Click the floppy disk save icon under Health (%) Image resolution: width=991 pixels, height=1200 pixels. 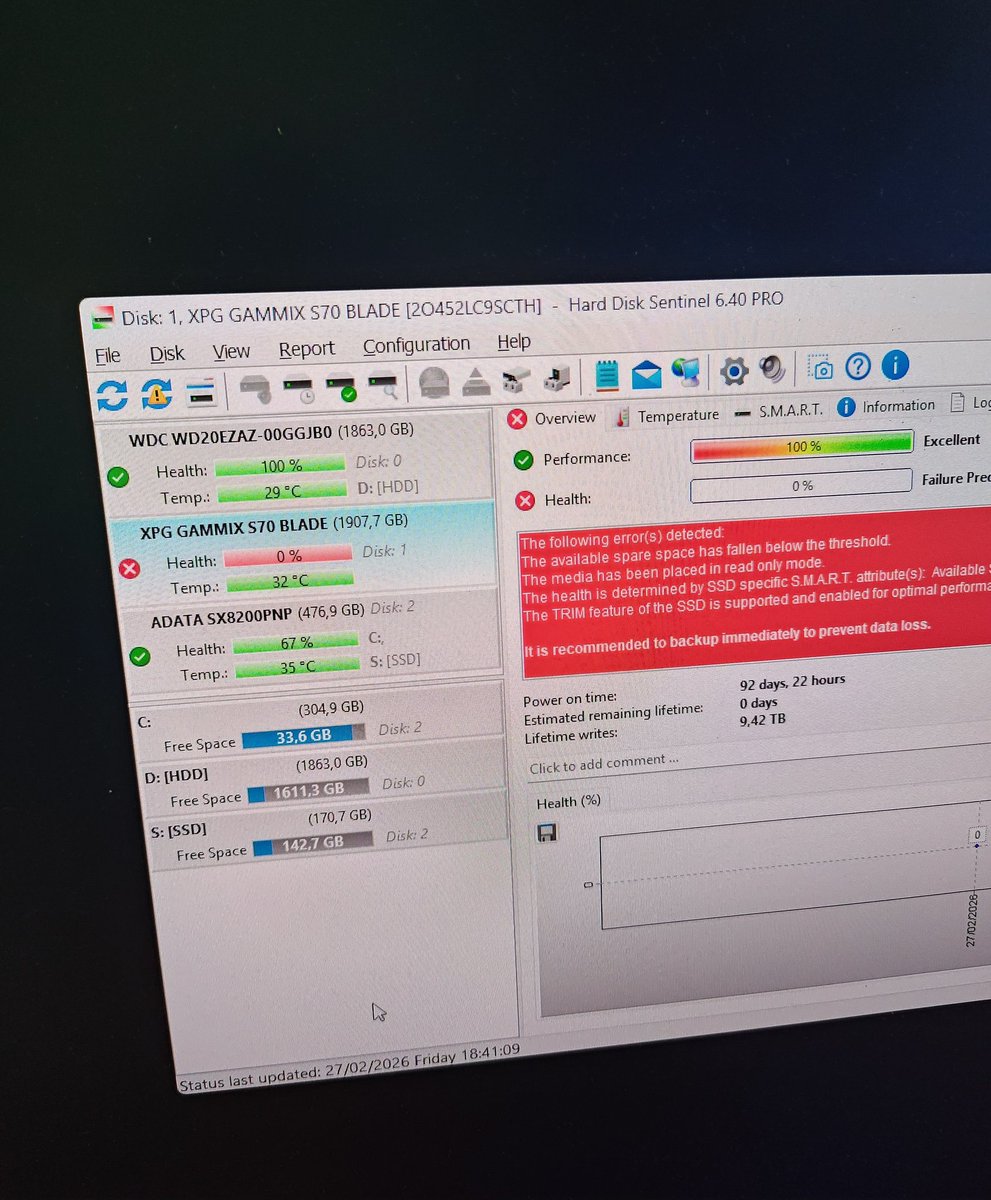click(547, 832)
